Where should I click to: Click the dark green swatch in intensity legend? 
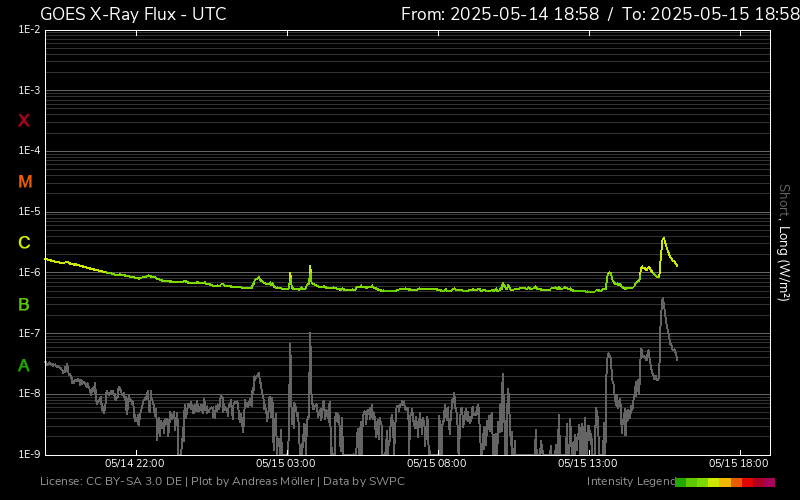[x=680, y=482]
